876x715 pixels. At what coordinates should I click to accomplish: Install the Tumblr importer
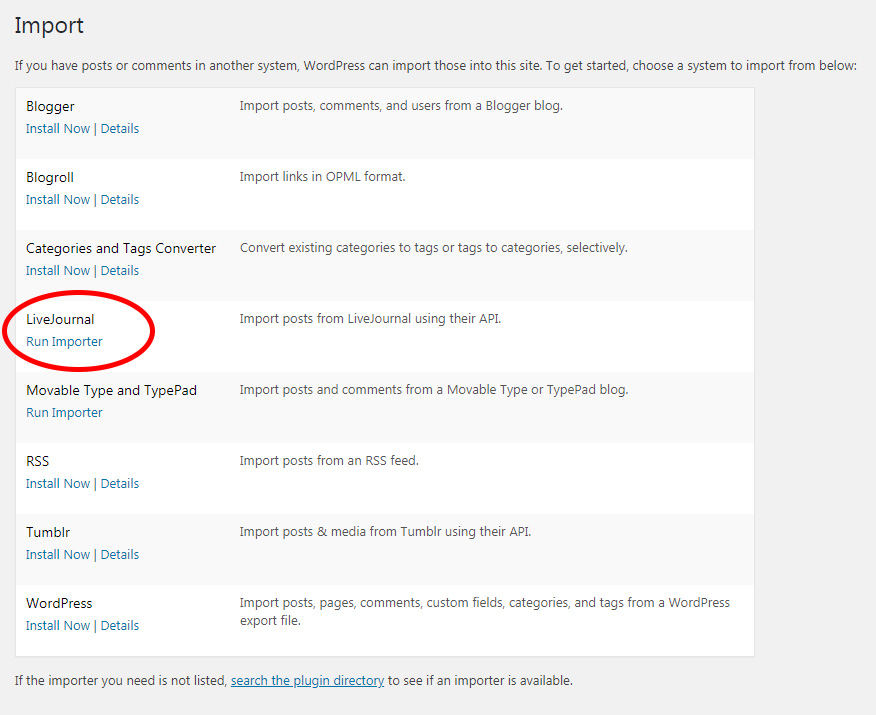[x=57, y=554]
